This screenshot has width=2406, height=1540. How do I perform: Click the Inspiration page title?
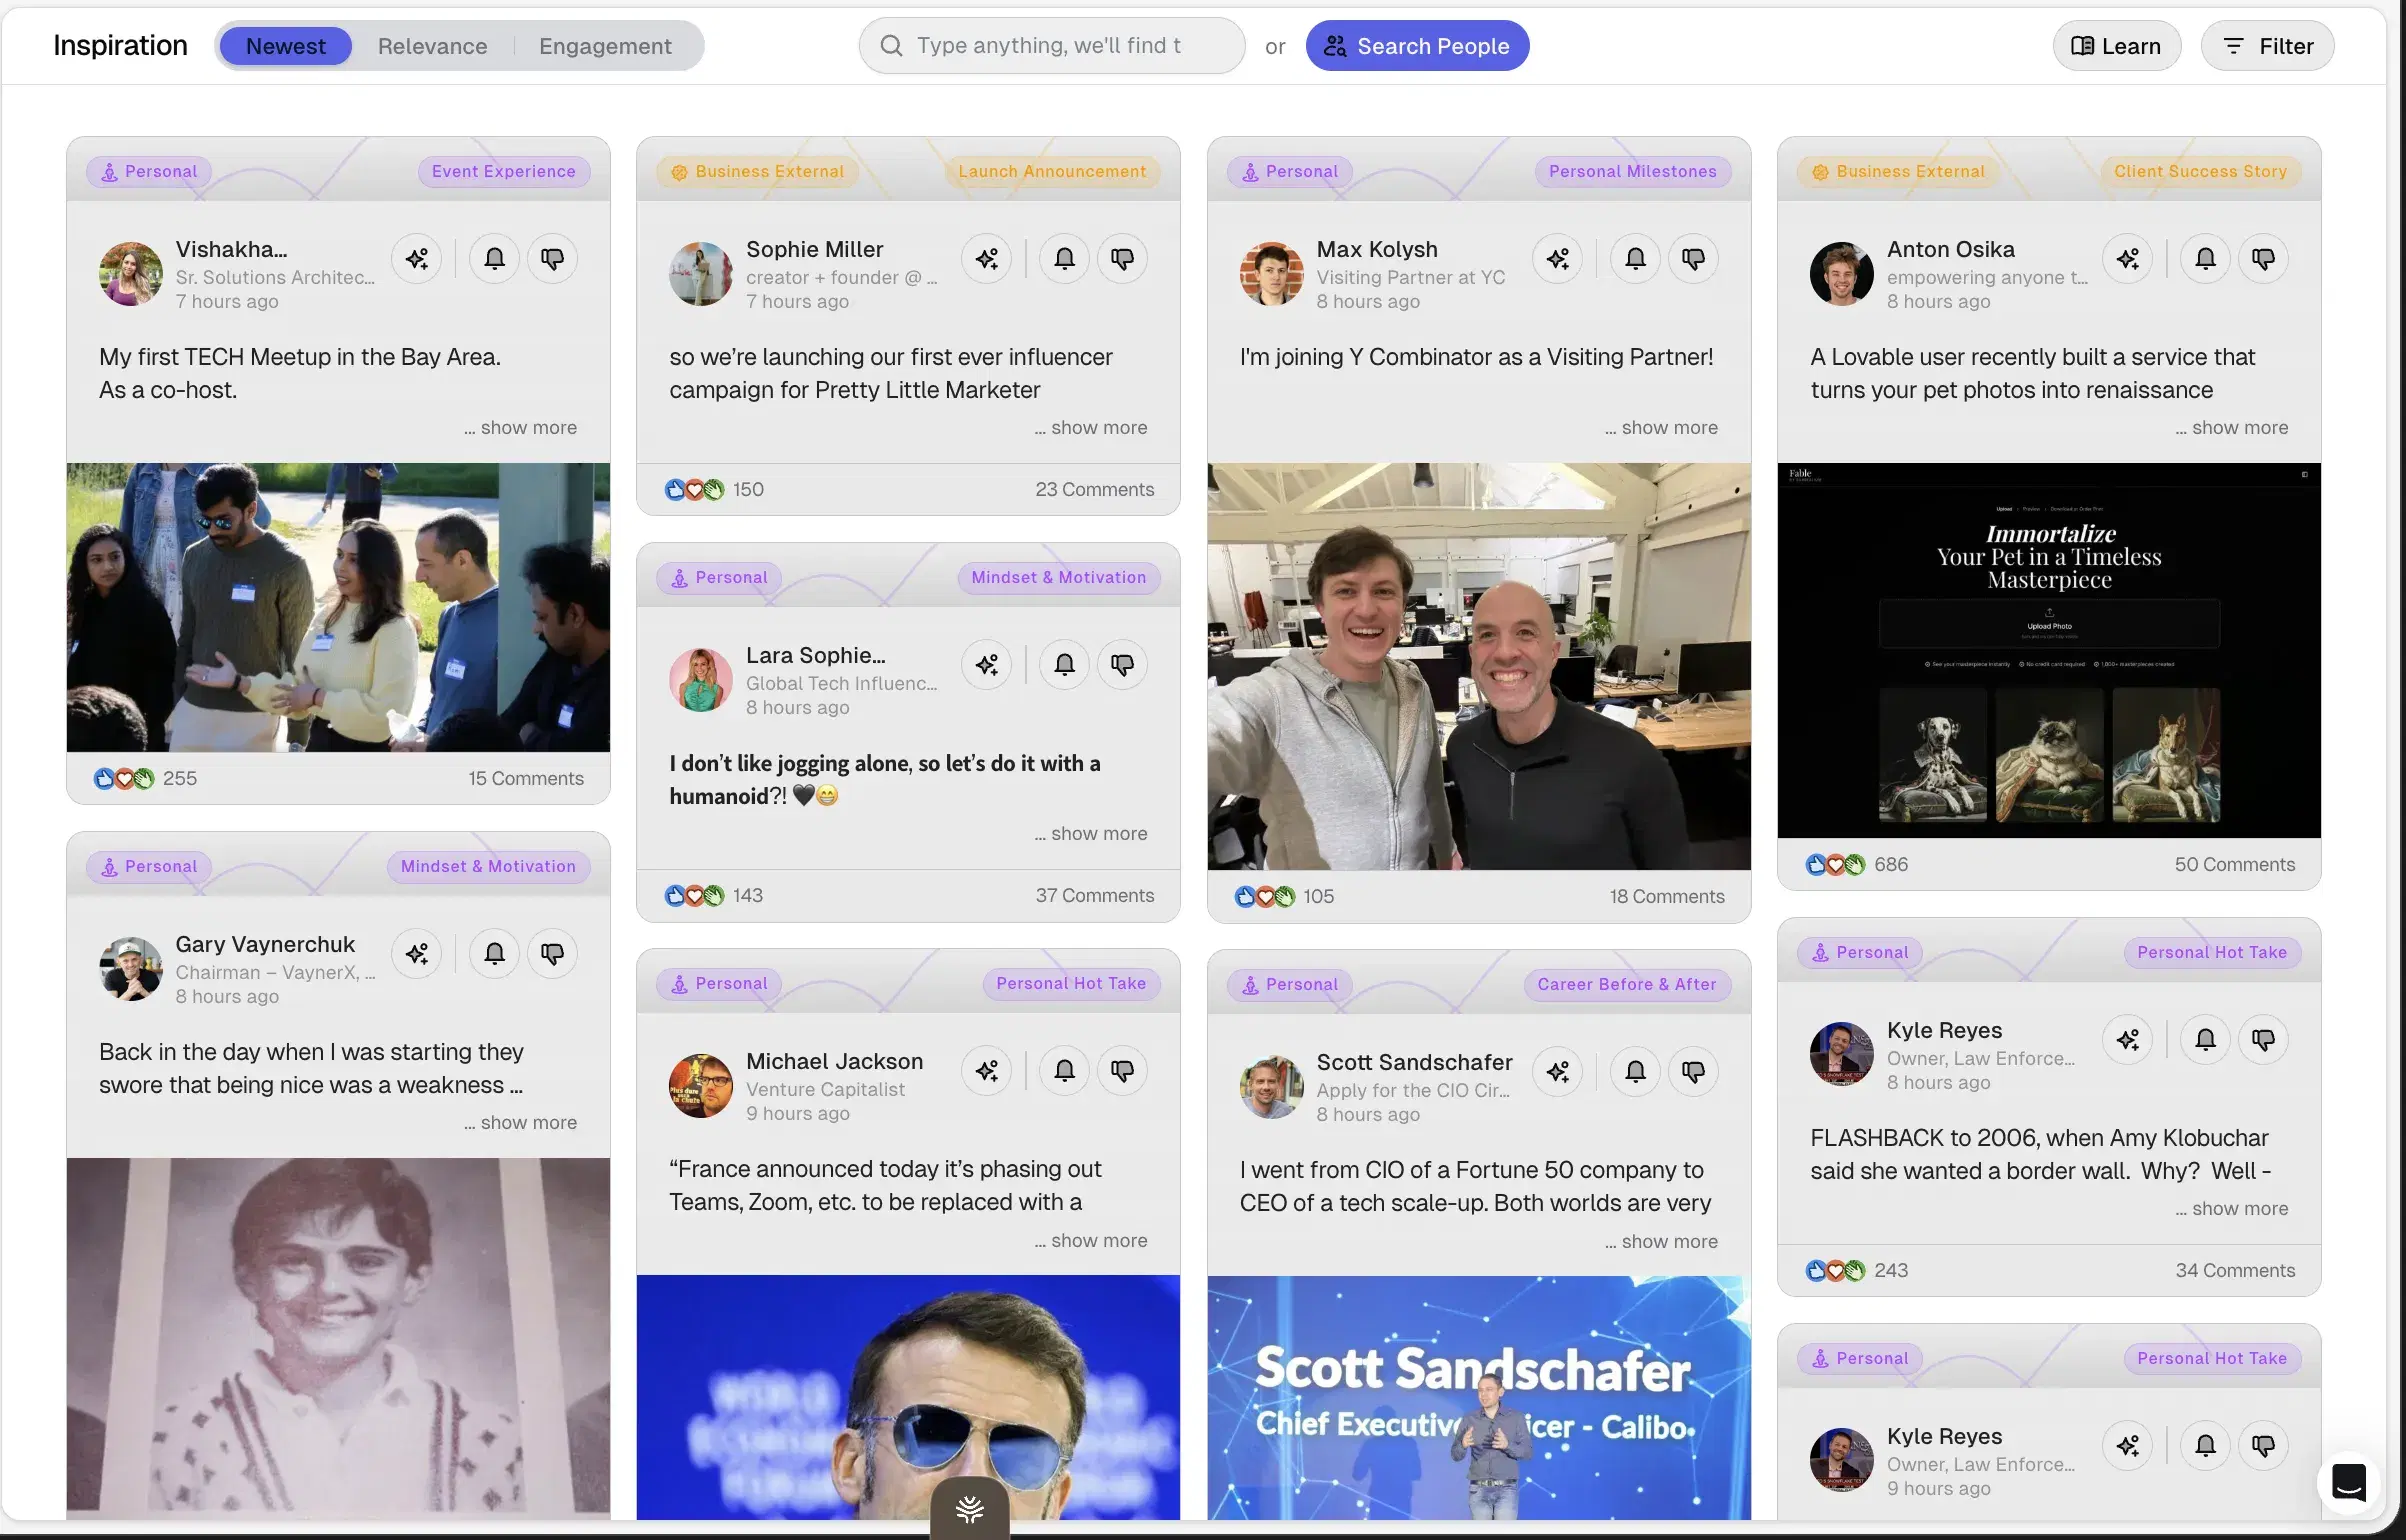(x=120, y=46)
